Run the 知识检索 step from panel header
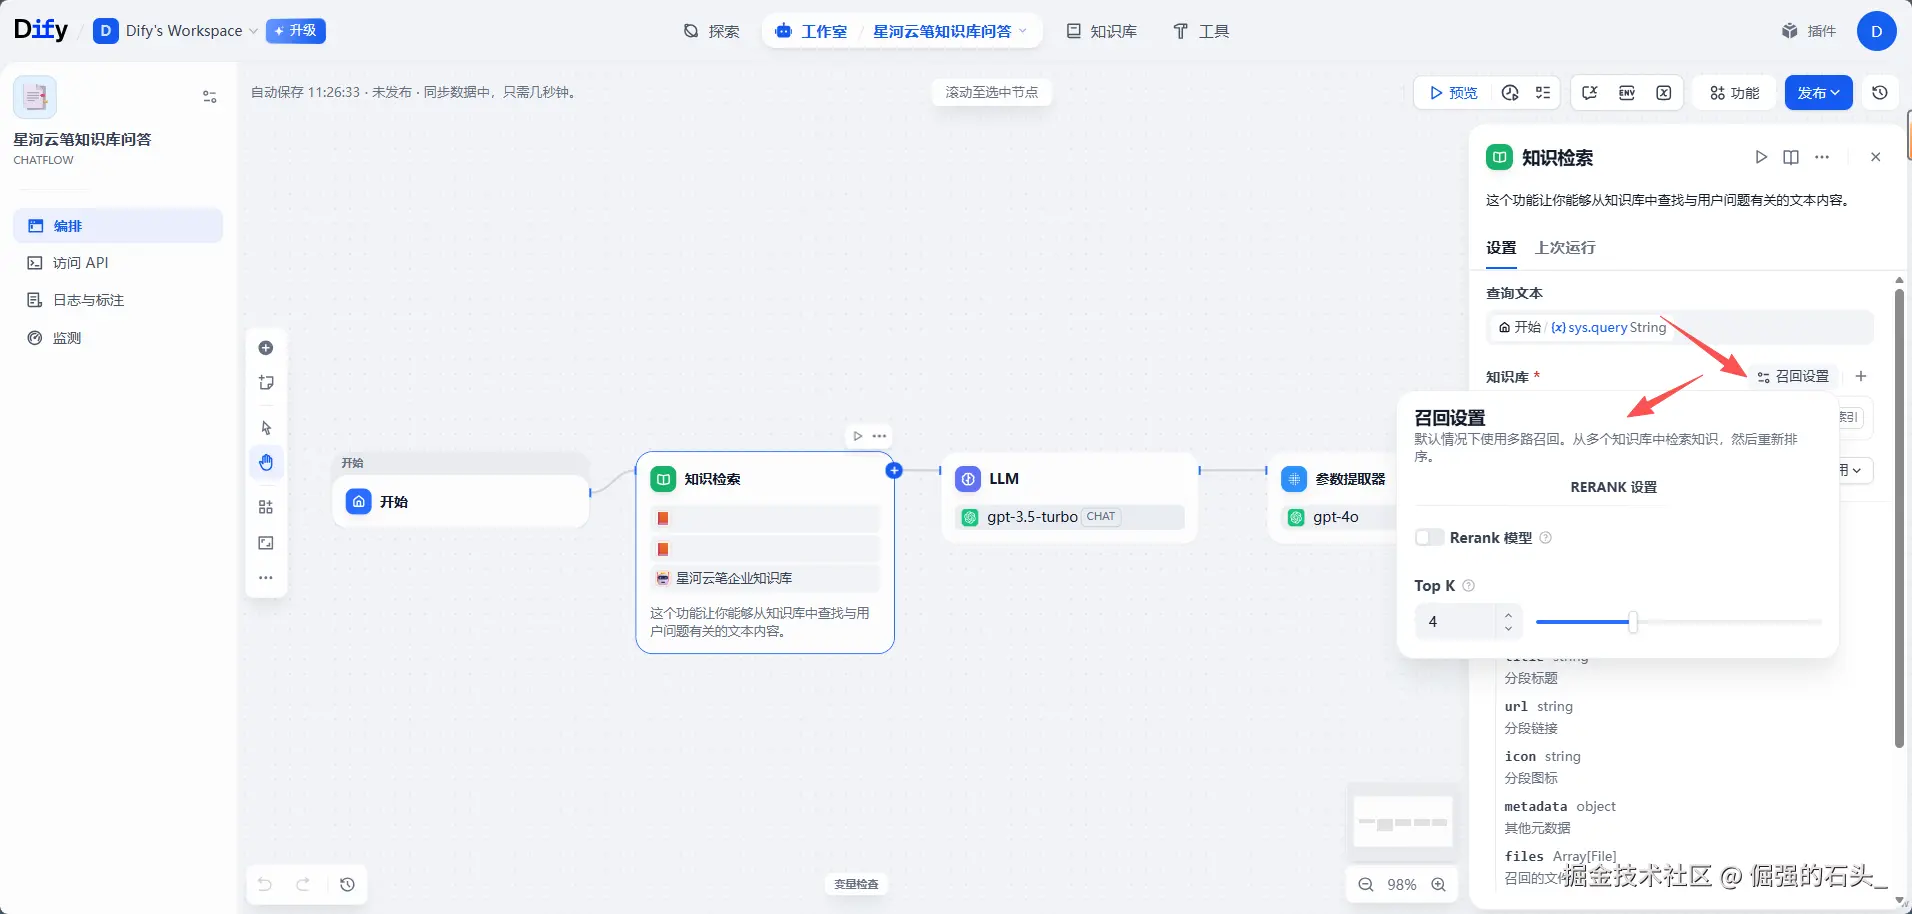Viewport: 1912px width, 914px height. [x=1761, y=157]
